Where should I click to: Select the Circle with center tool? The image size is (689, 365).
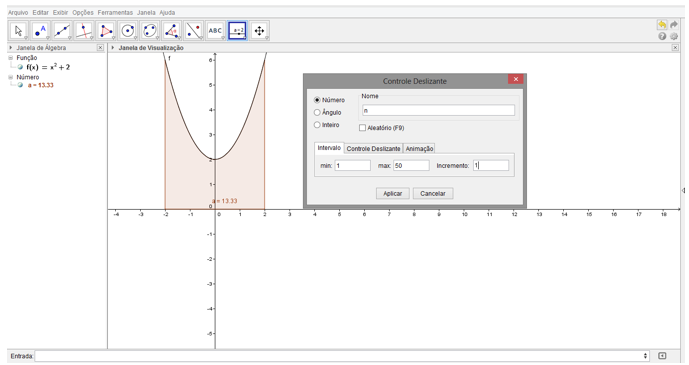click(x=128, y=31)
